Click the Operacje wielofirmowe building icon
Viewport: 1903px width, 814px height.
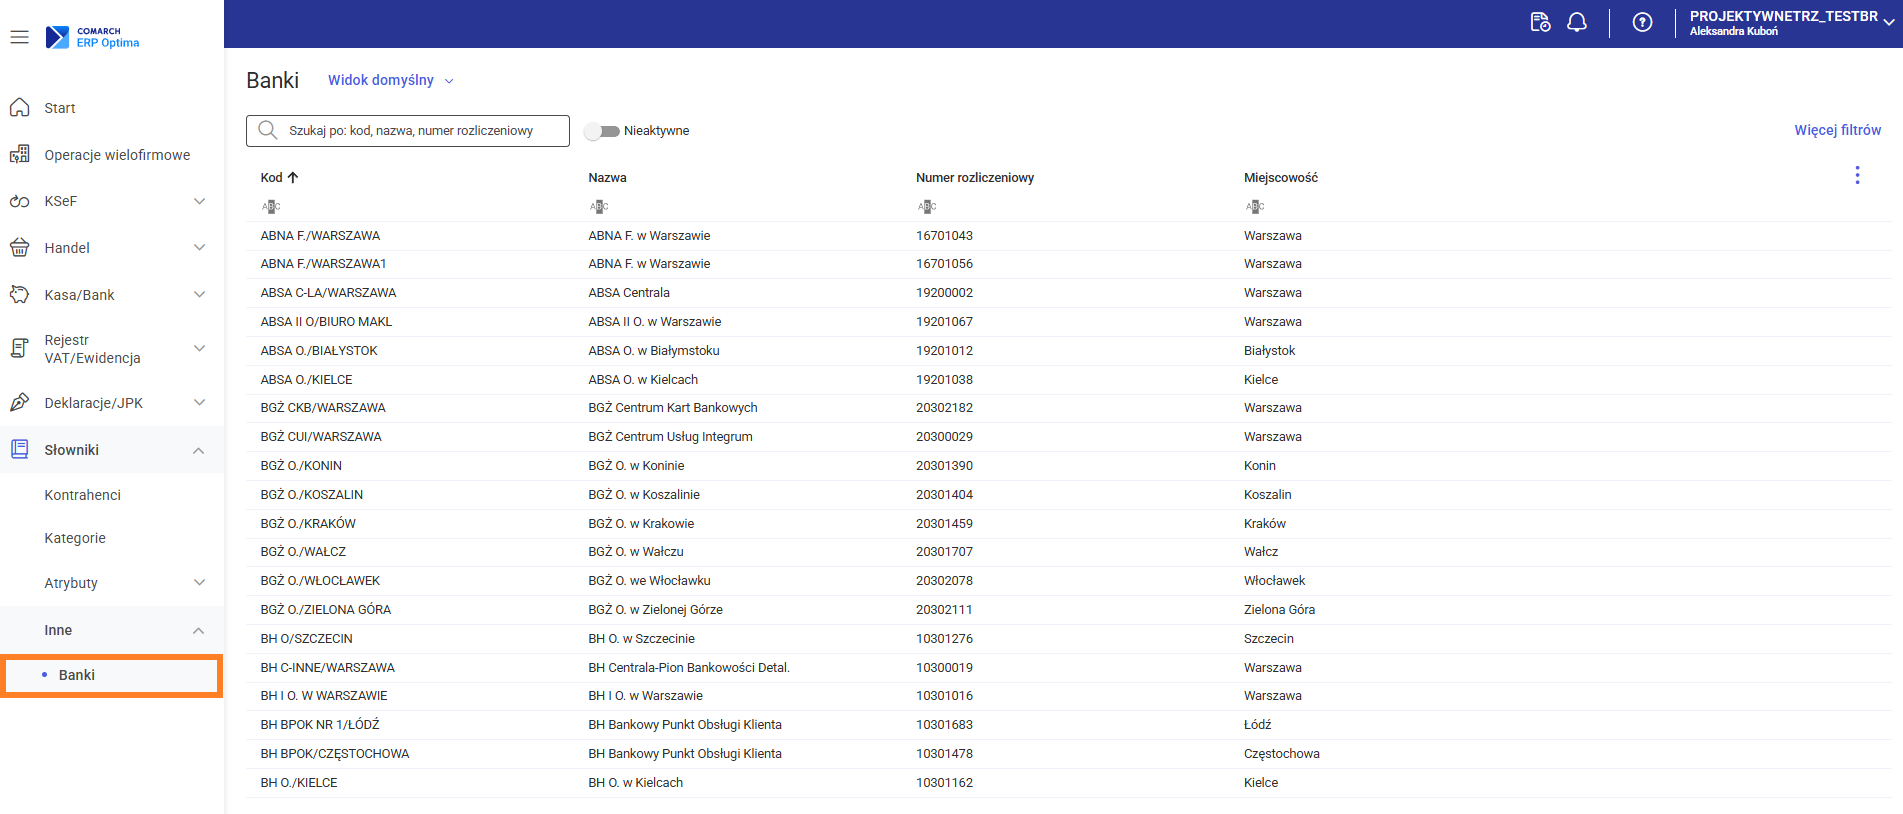[x=19, y=154]
